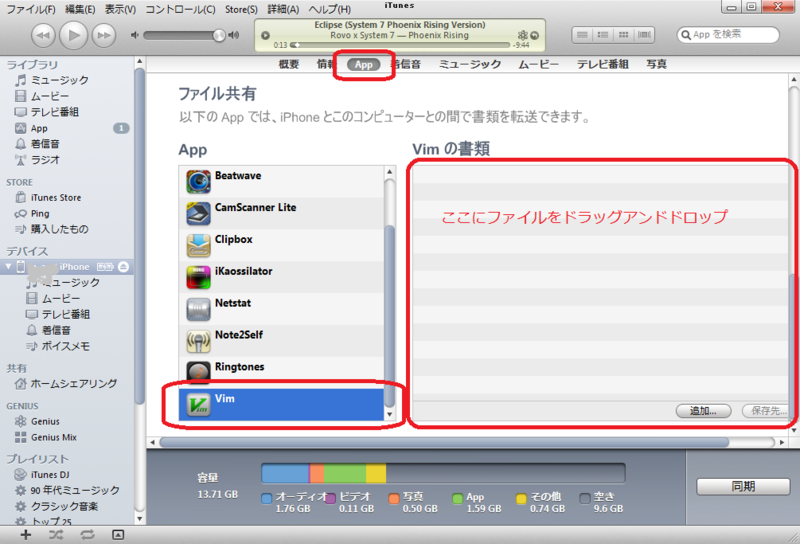Click the Previous track button
The width and height of the screenshot is (800, 544).
pos(43,35)
